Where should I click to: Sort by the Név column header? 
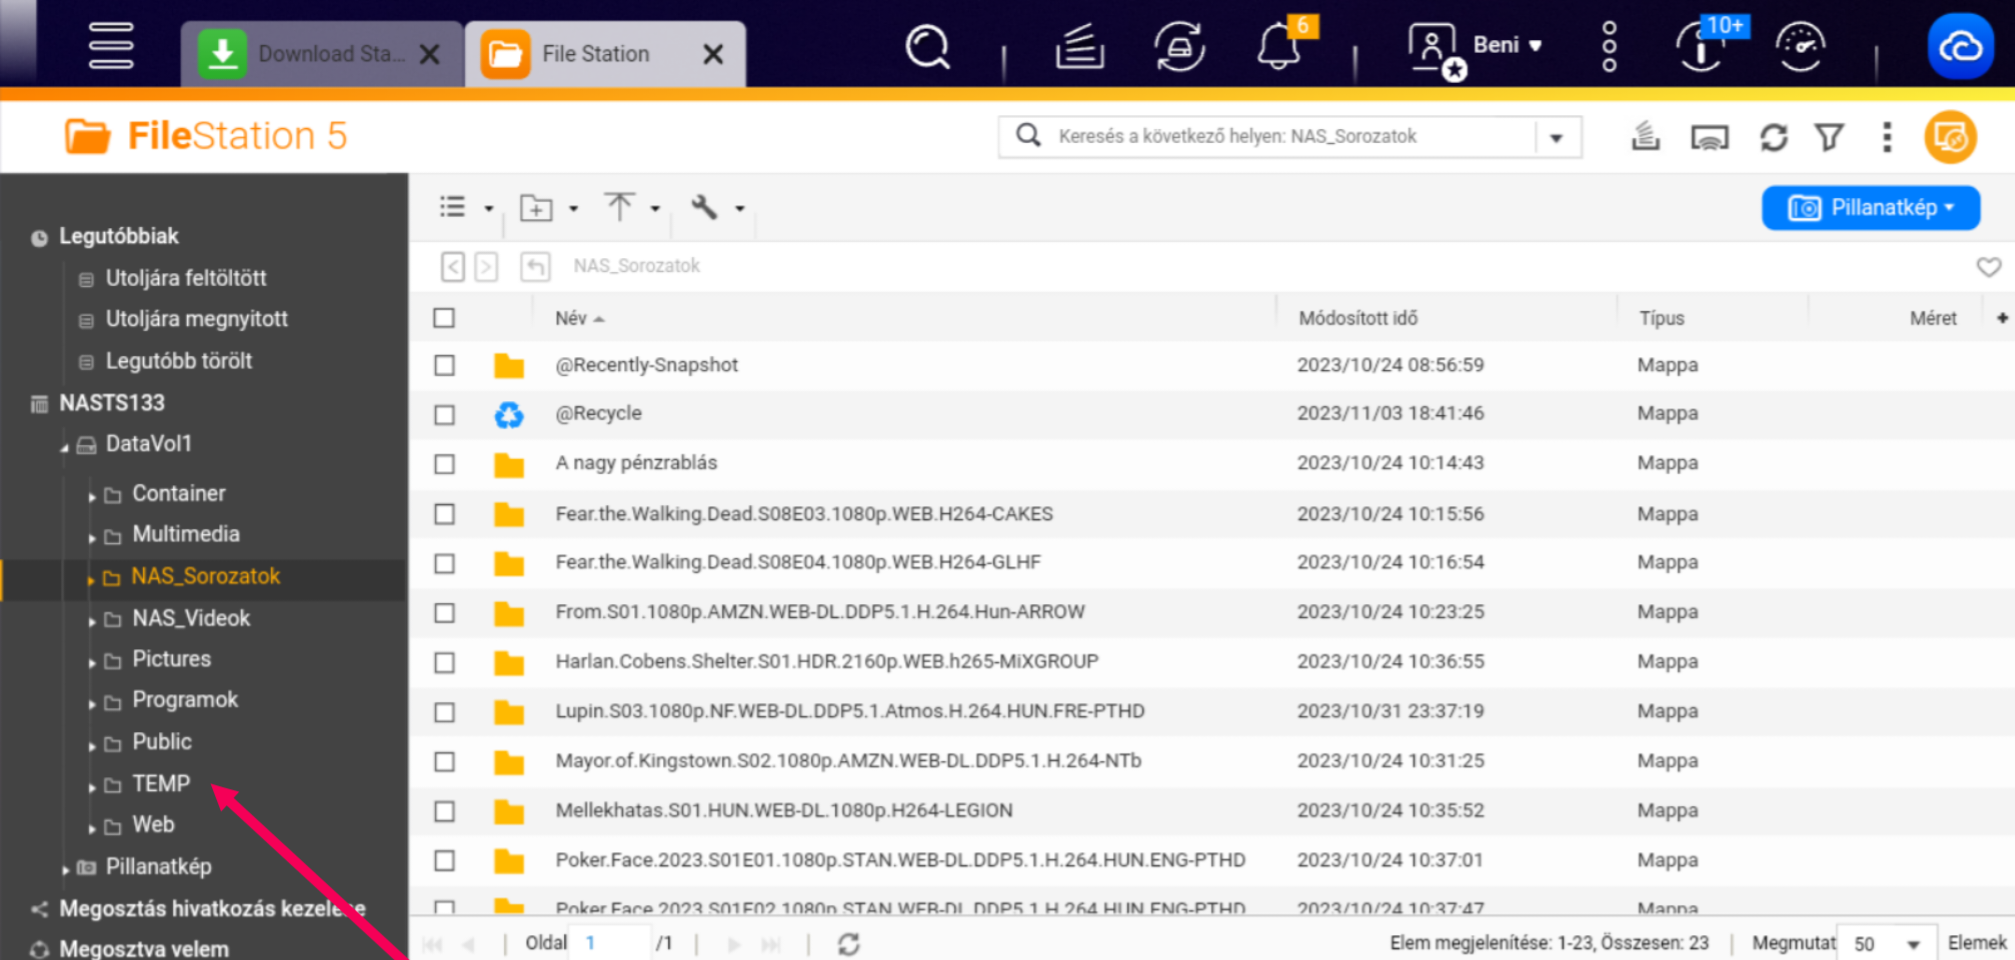[579, 318]
